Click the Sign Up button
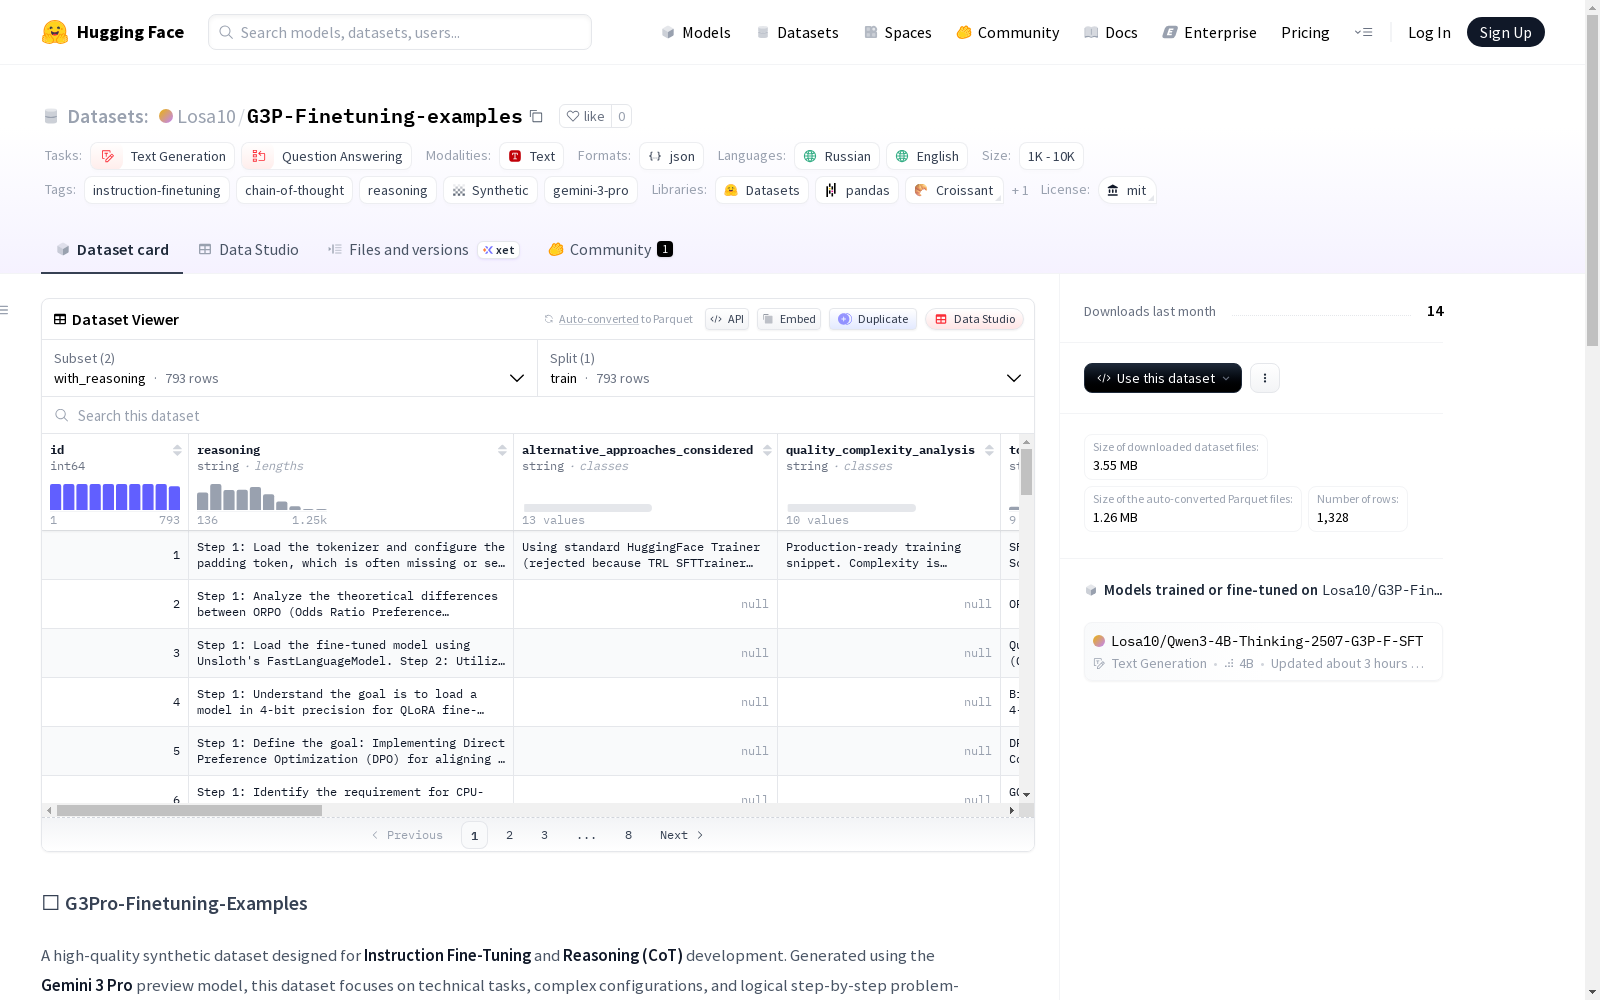1600x1000 pixels. coord(1506,32)
